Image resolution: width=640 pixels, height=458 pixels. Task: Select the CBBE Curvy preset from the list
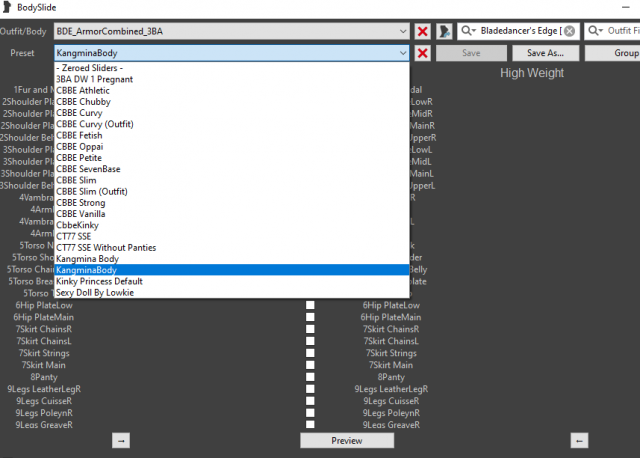(86, 113)
